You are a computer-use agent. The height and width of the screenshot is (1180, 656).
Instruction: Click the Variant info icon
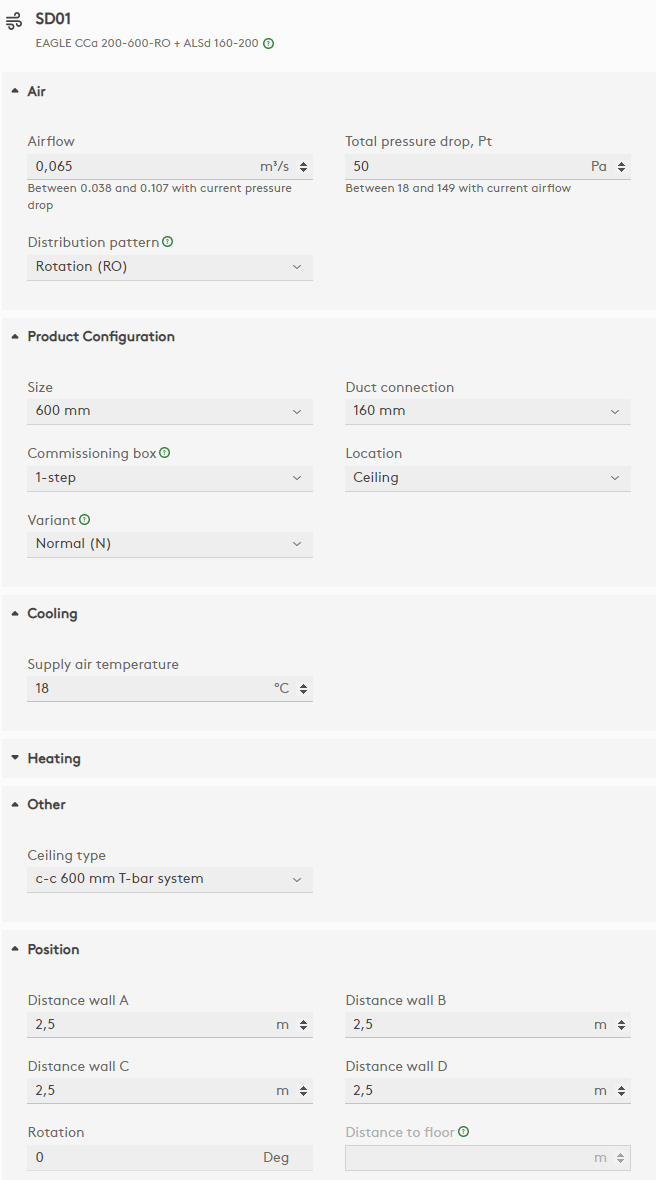(85, 520)
